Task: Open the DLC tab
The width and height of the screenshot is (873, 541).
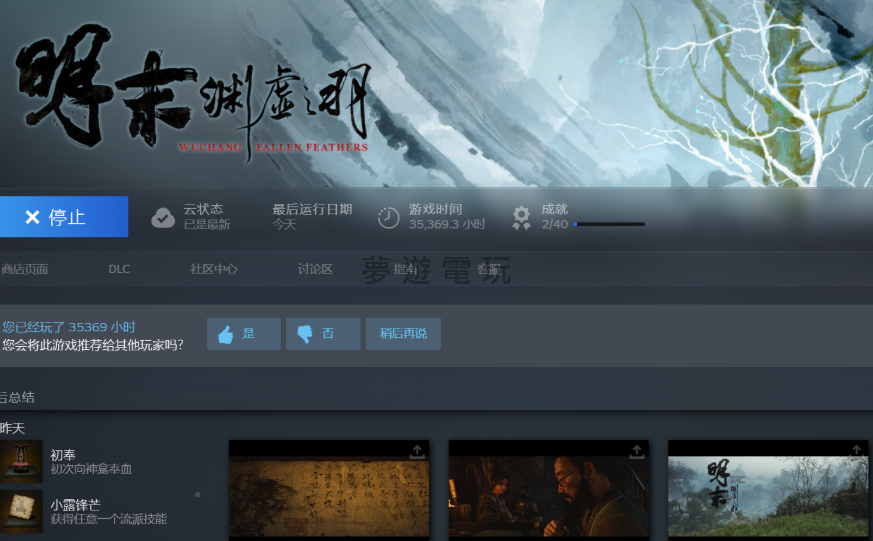Action: [119, 269]
